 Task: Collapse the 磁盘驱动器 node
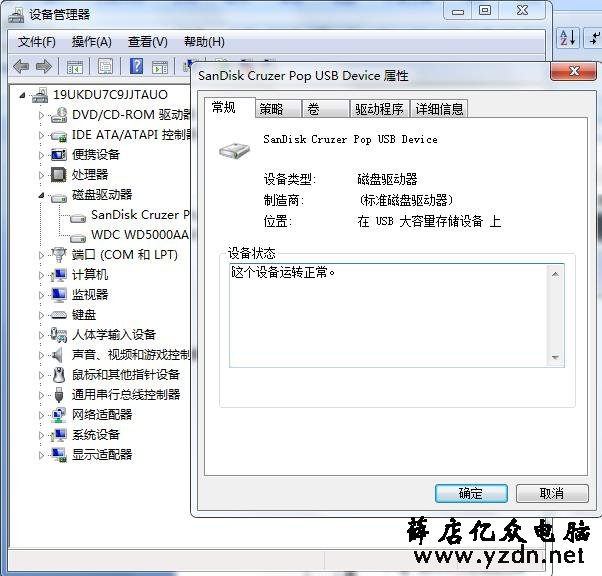pos(41,195)
